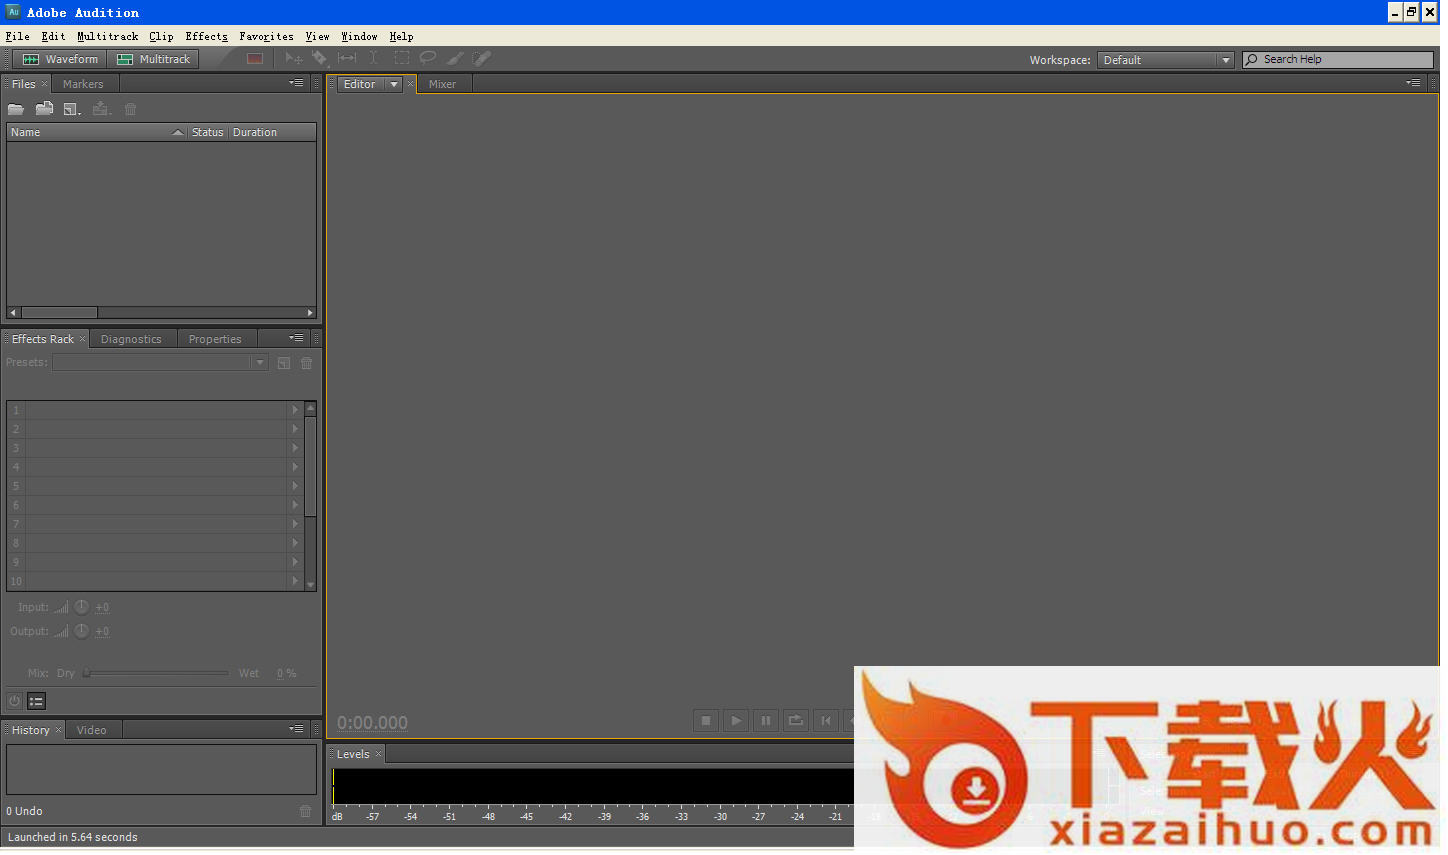Open the Workspace dropdown
Image resolution: width=1448 pixels, height=855 pixels.
[x=1166, y=60]
